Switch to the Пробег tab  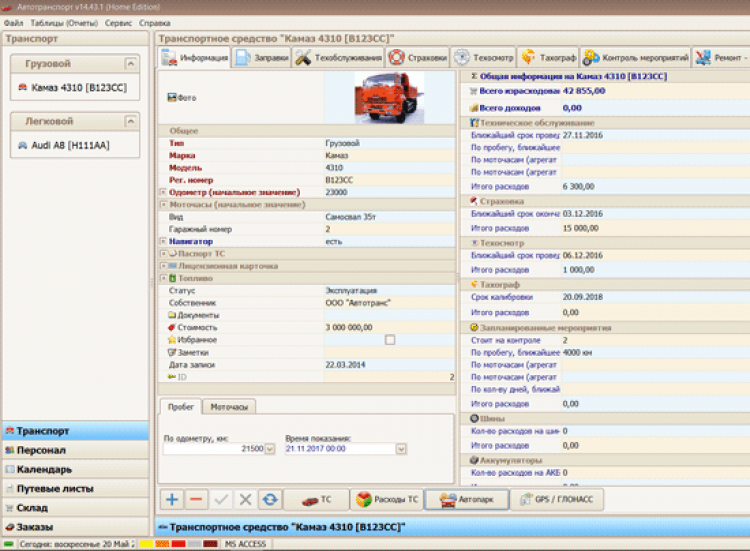(181, 407)
